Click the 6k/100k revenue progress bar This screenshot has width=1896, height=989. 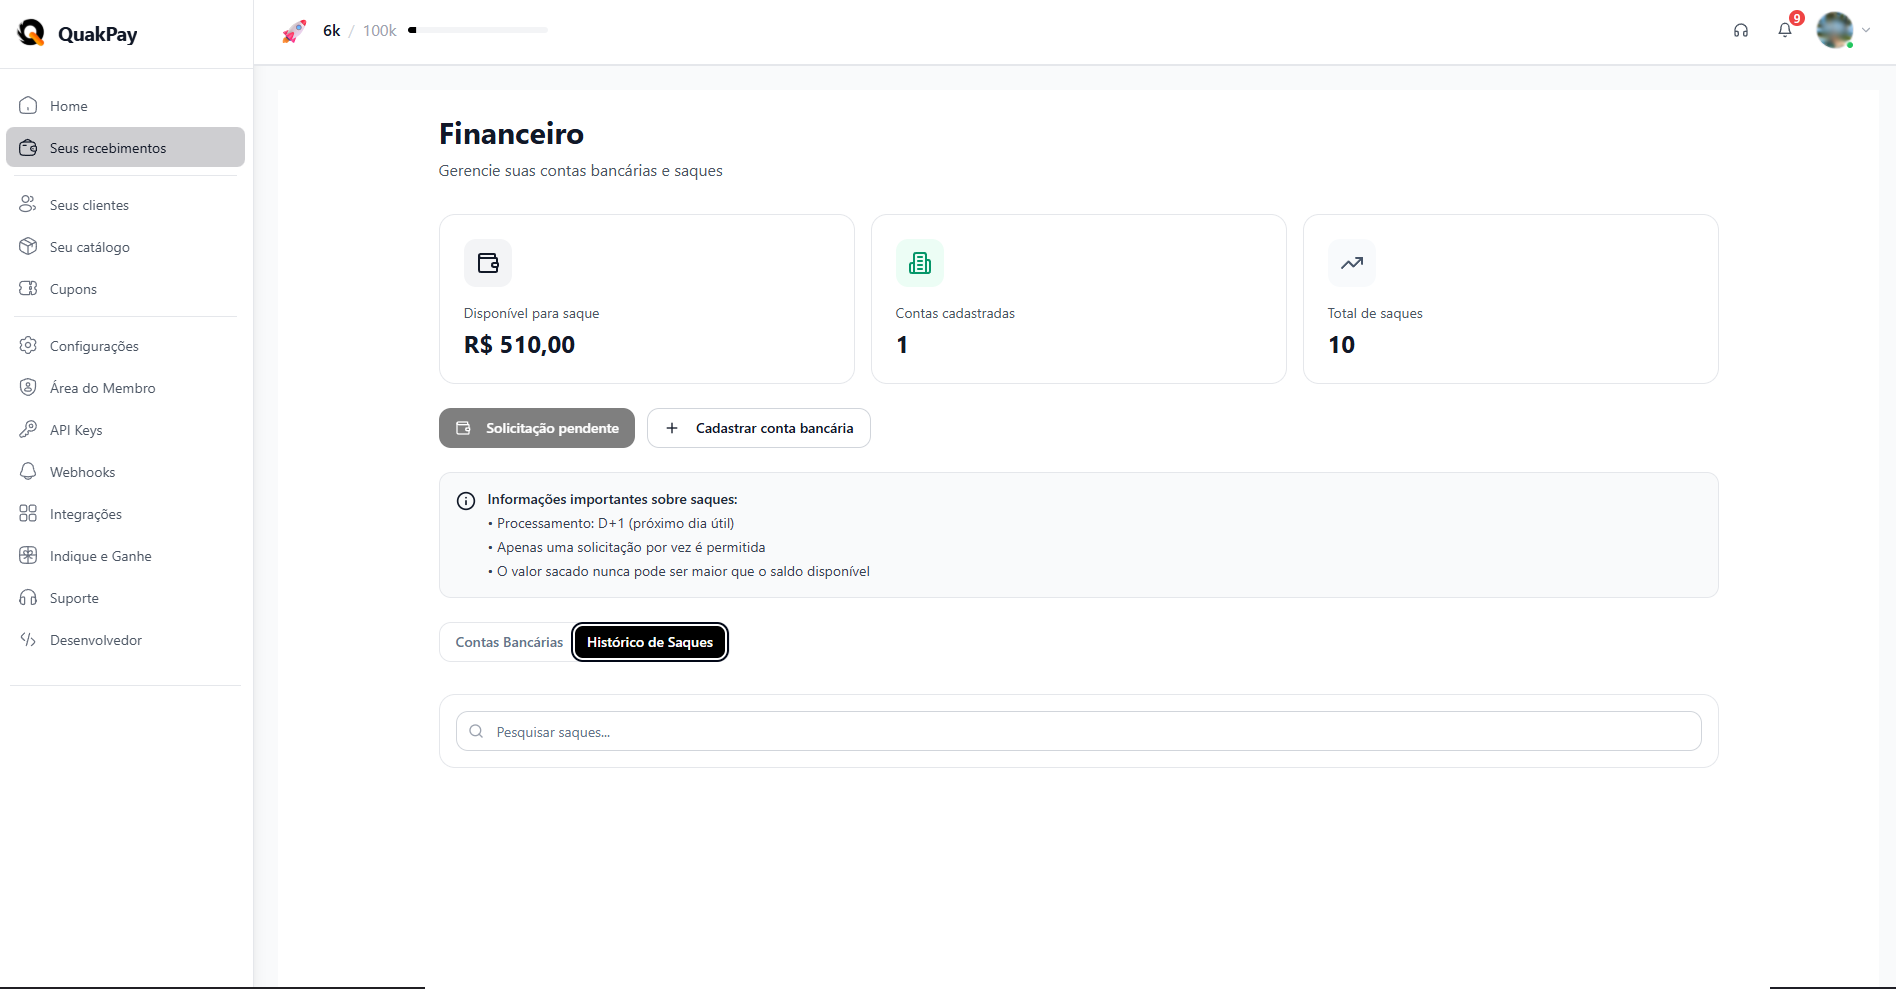click(479, 31)
